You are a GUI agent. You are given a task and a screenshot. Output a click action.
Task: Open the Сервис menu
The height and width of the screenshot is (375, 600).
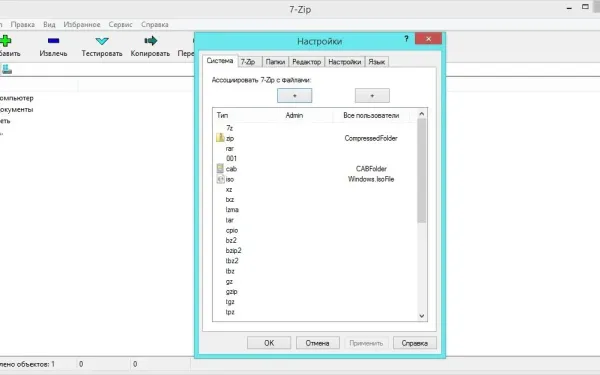click(x=121, y=24)
